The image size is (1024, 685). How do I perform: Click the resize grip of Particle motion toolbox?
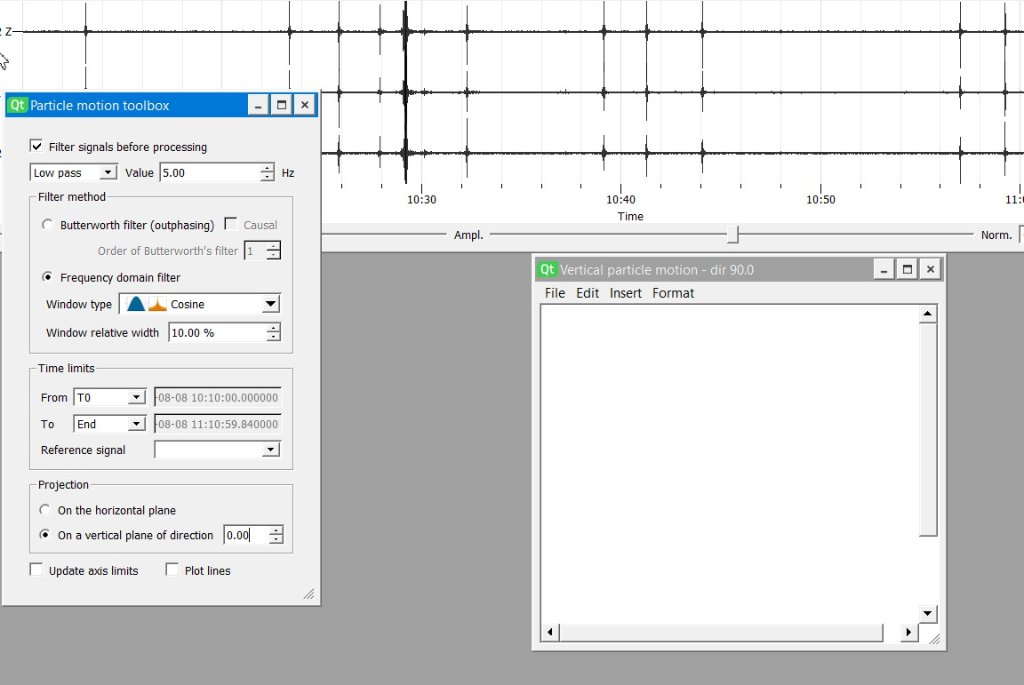click(x=309, y=594)
